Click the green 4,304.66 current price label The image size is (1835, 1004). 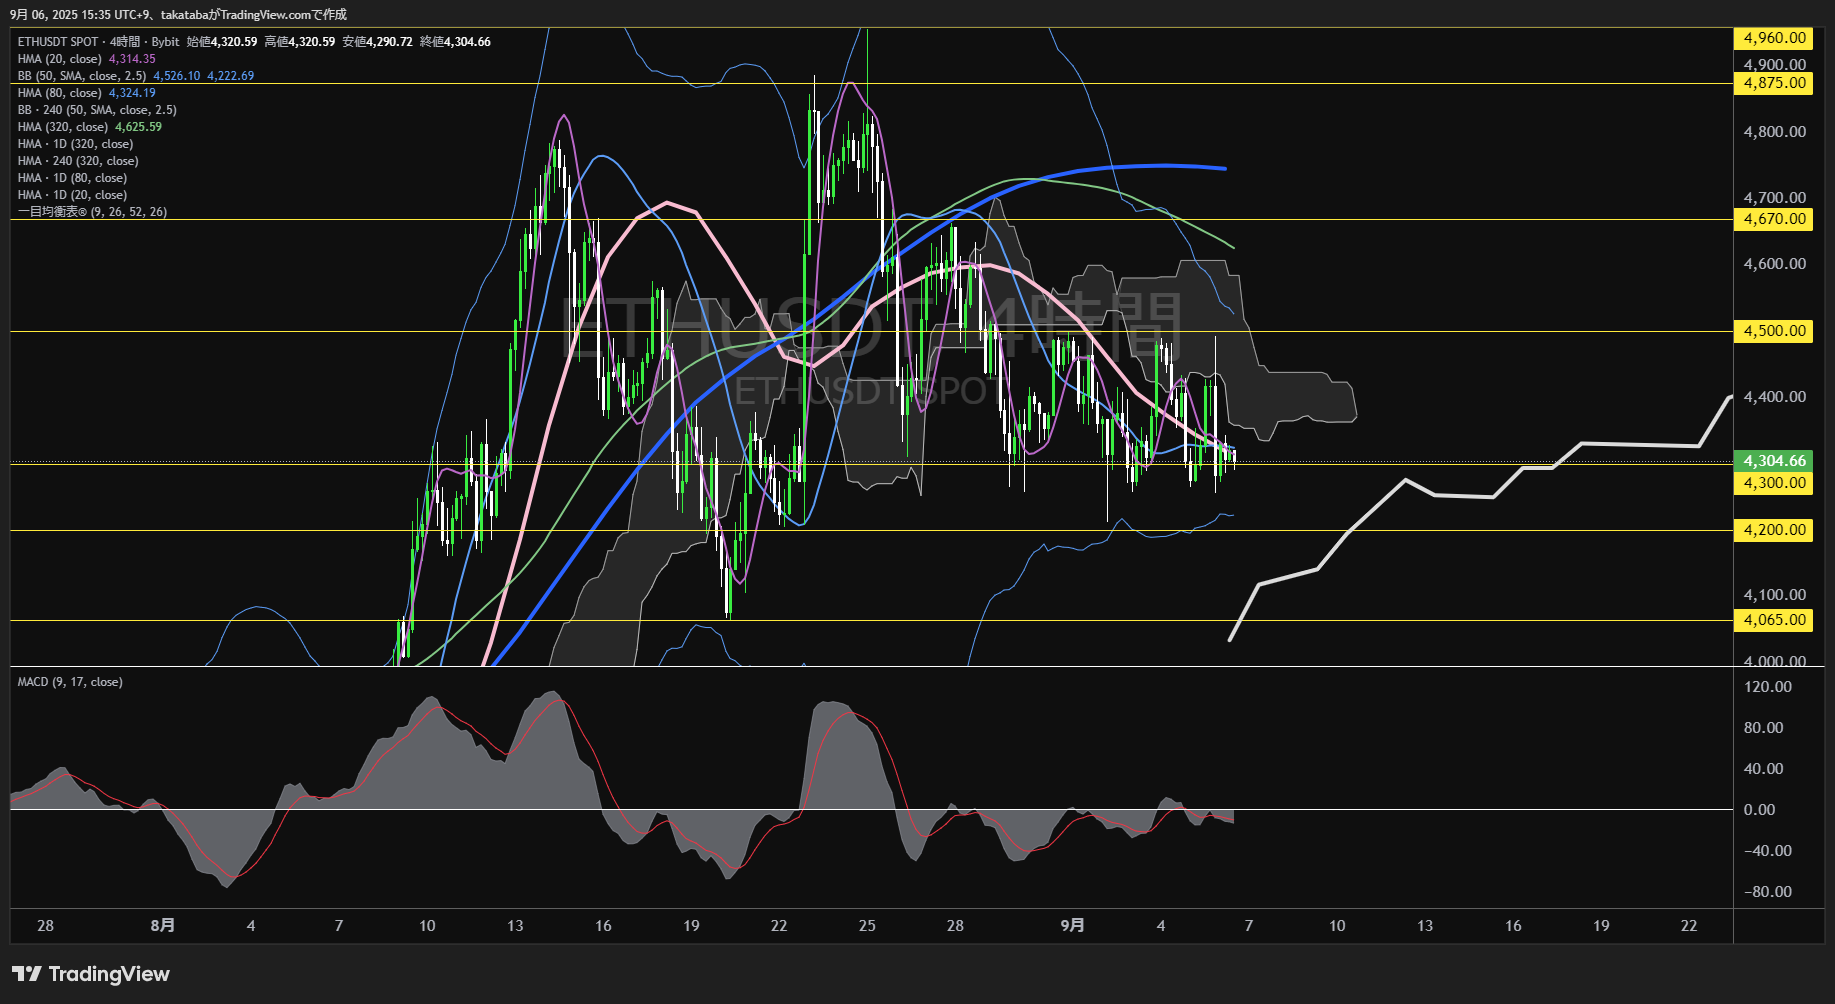(x=1774, y=461)
